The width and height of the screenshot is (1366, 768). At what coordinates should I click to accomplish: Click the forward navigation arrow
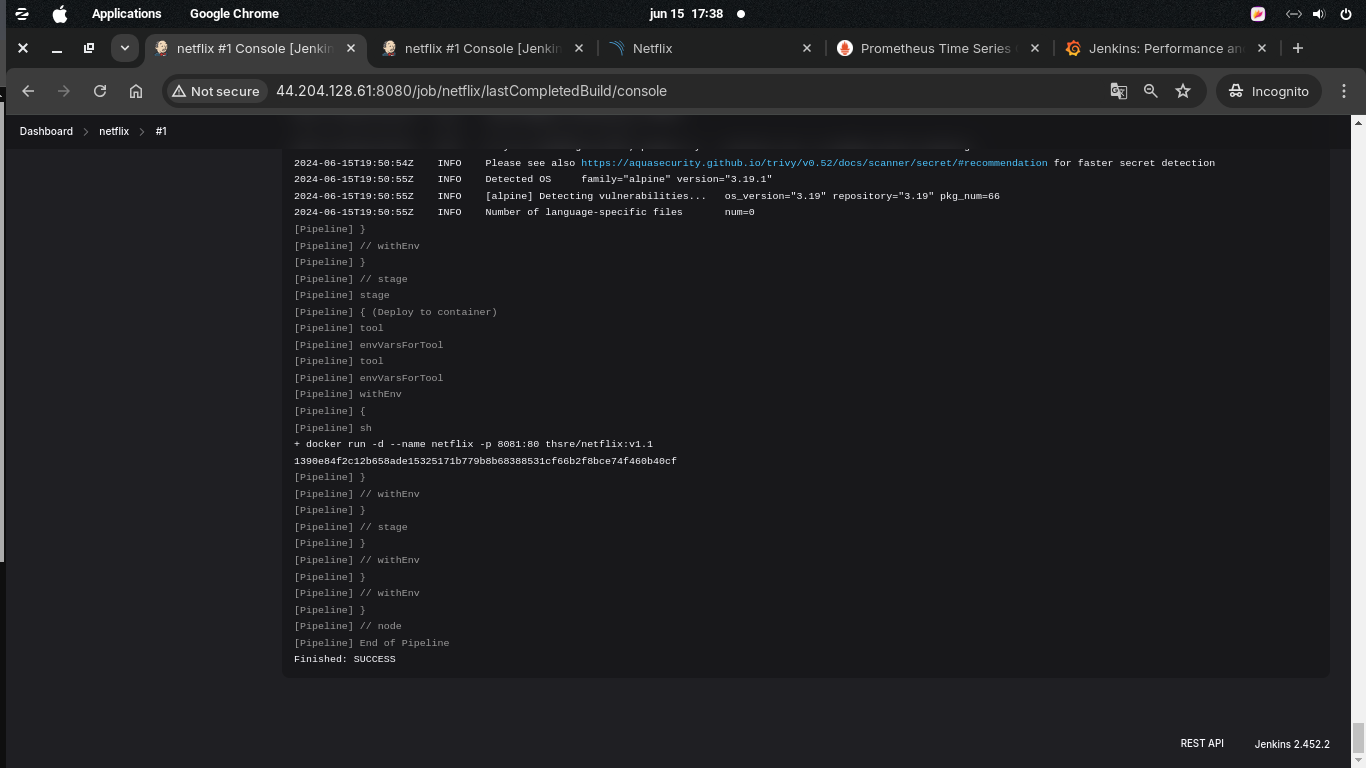point(64,91)
